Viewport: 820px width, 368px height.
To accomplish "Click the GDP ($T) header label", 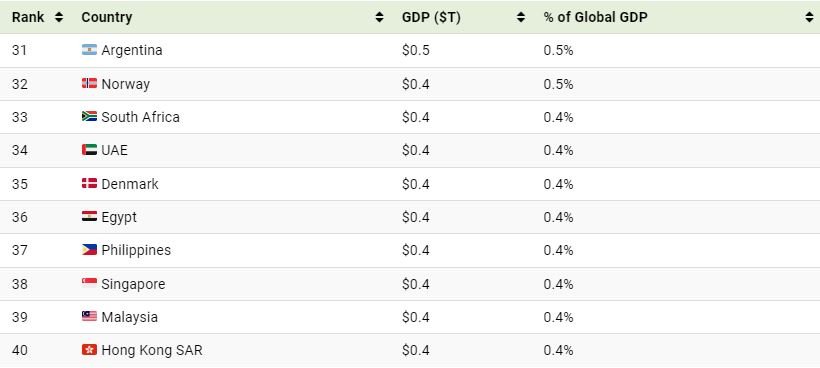I will (x=431, y=17).
